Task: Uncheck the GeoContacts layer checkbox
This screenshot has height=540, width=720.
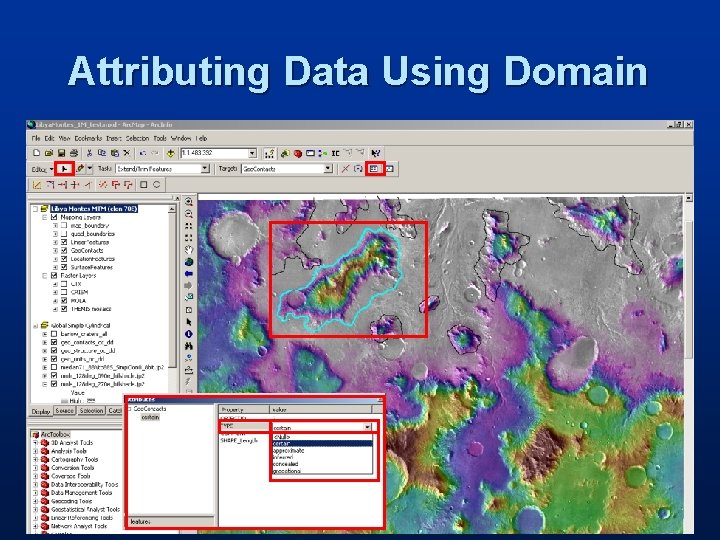Action: tap(64, 250)
